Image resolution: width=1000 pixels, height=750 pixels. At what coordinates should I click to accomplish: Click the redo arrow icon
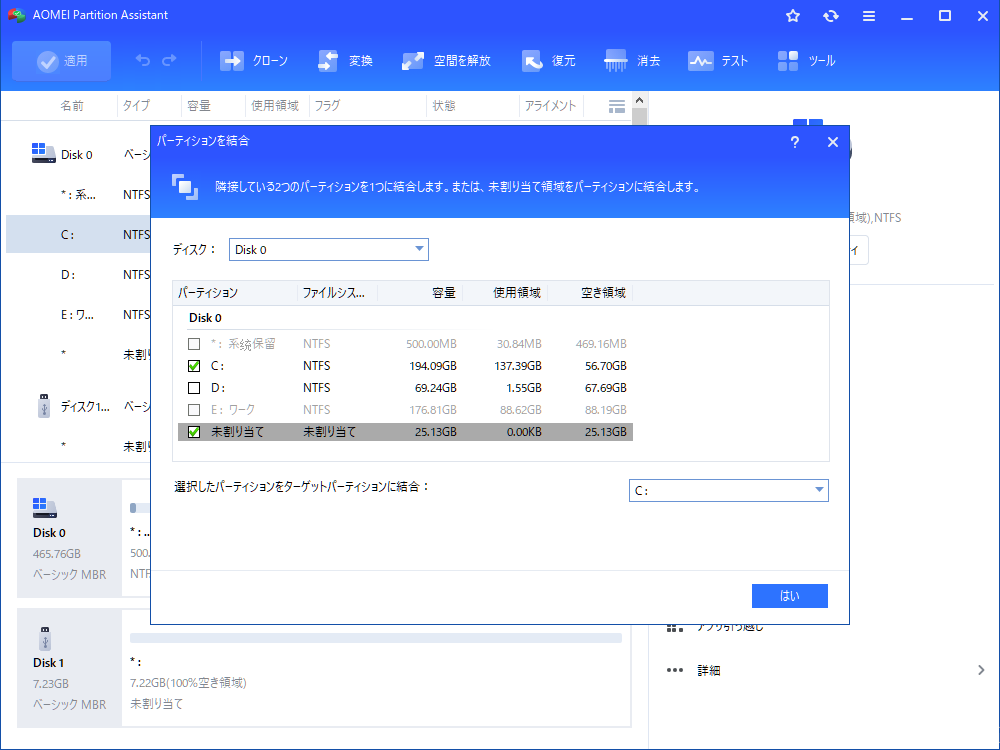tap(169, 61)
